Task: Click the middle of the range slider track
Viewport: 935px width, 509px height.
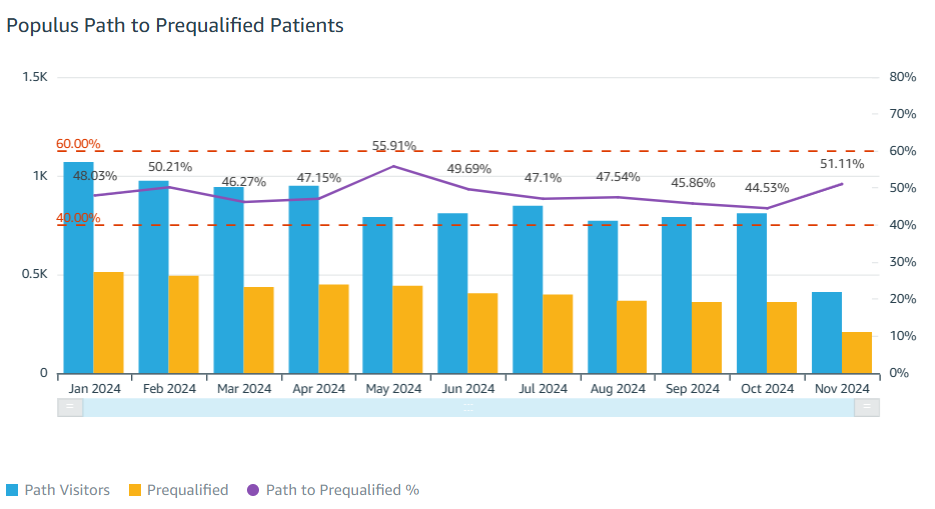Action: click(x=468, y=406)
